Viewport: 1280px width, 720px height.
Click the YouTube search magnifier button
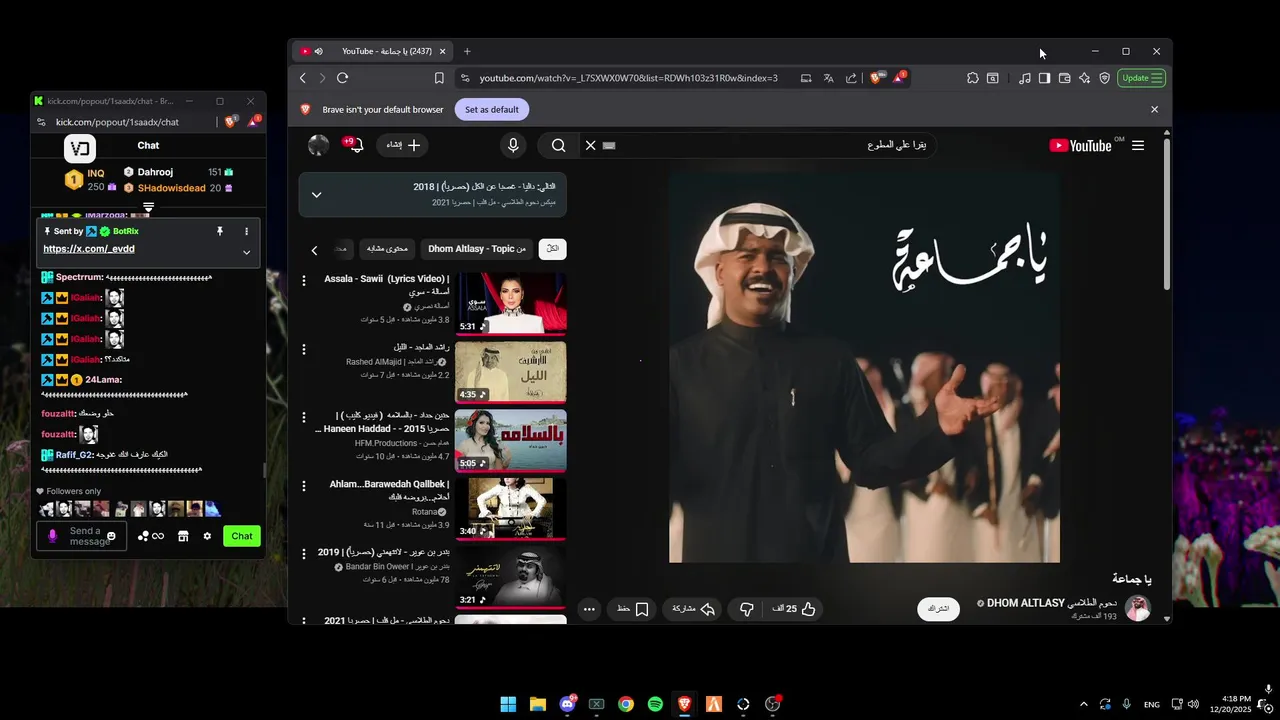point(559,145)
